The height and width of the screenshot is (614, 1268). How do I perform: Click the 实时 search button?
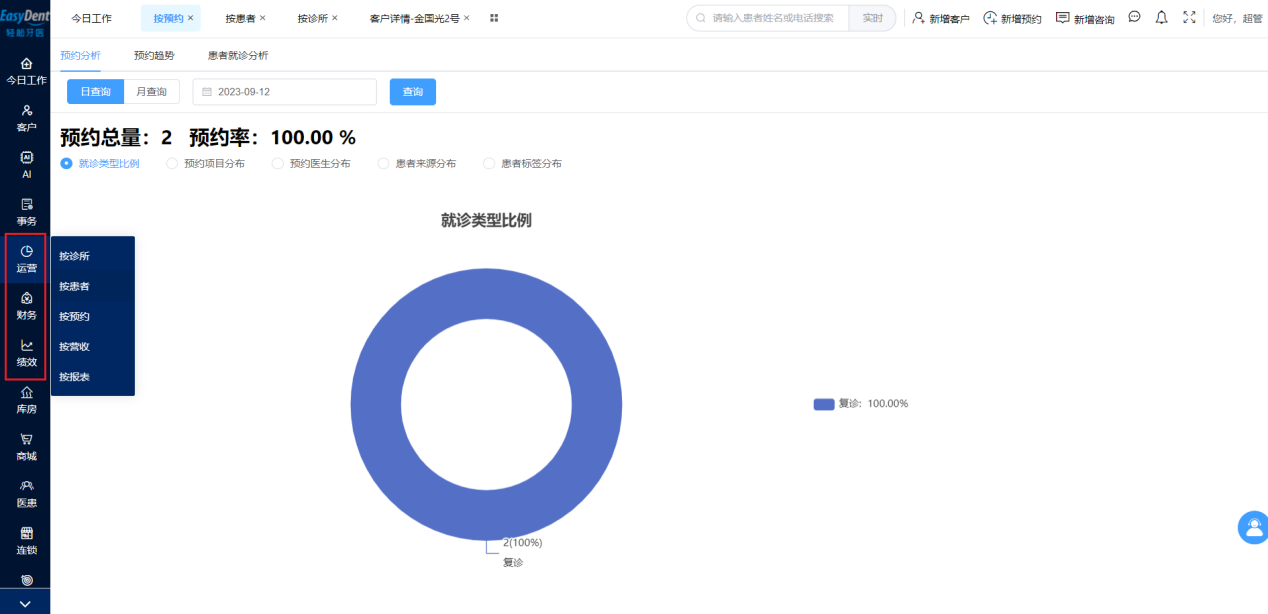tap(872, 18)
